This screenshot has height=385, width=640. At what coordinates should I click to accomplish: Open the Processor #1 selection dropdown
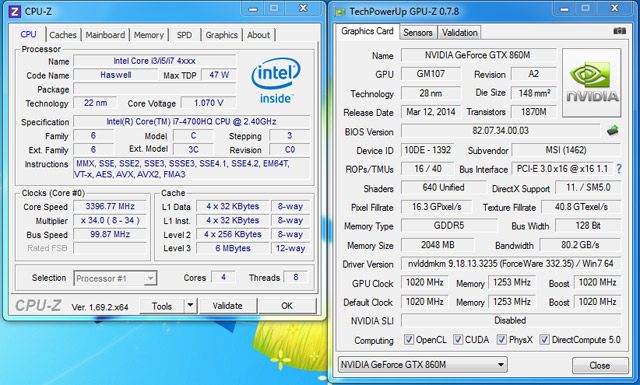[115, 278]
